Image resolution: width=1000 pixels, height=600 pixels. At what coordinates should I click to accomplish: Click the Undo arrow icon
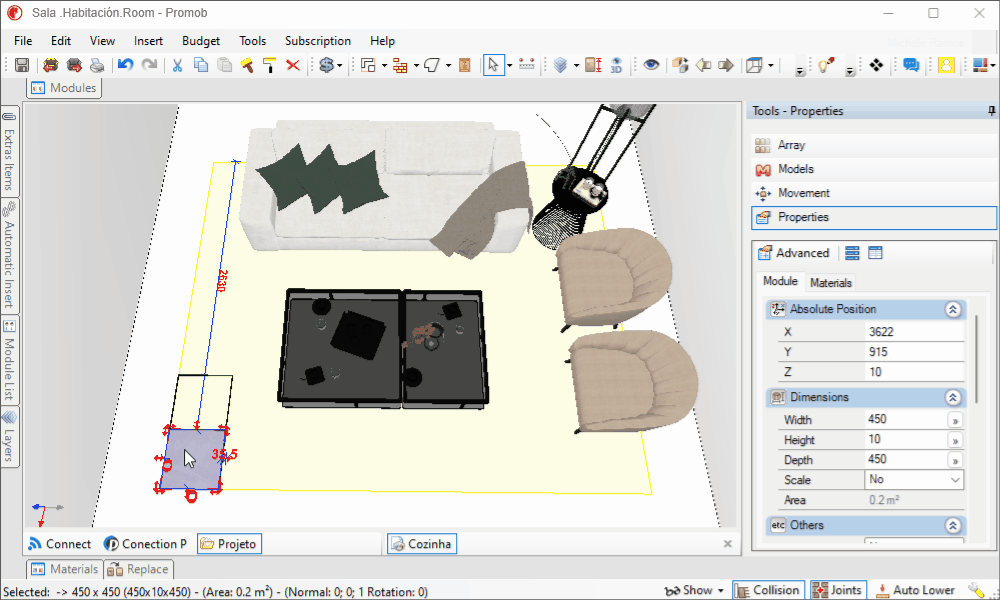(125, 65)
